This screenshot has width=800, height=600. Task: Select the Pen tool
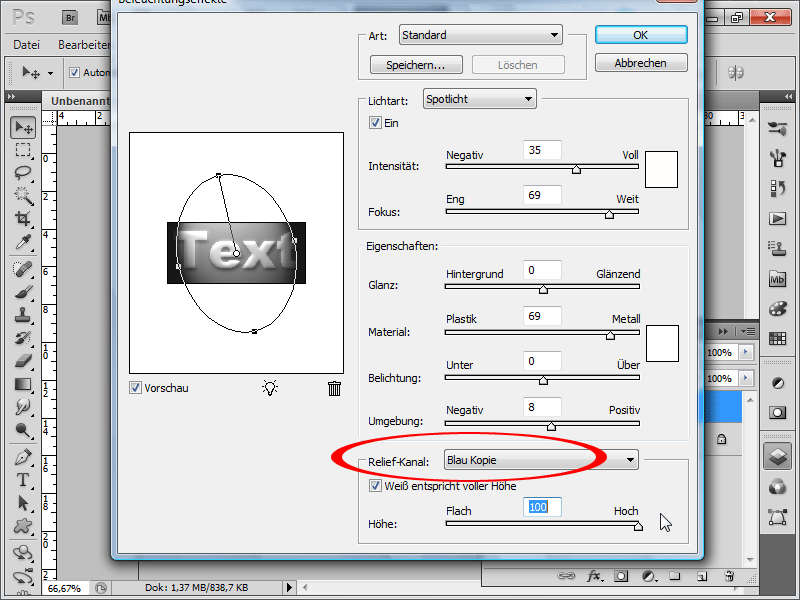coord(23,457)
